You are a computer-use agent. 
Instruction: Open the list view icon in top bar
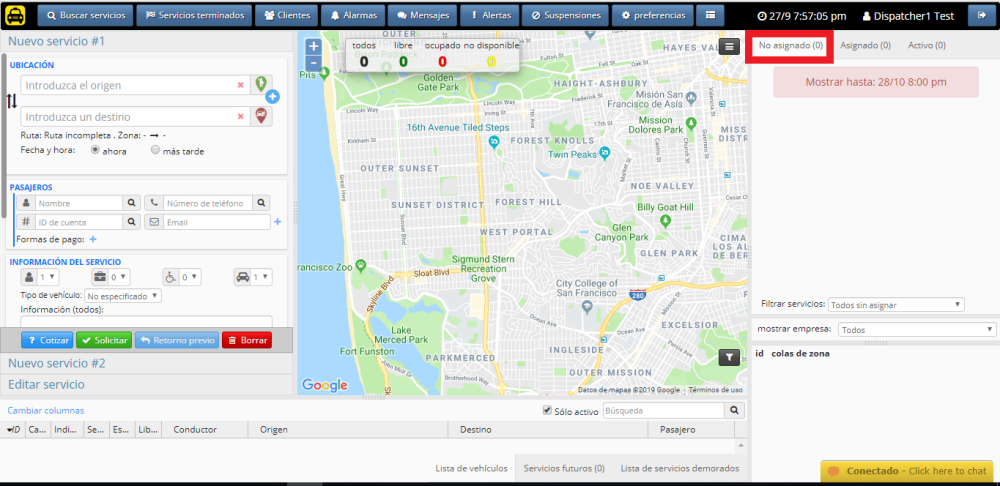coord(710,15)
